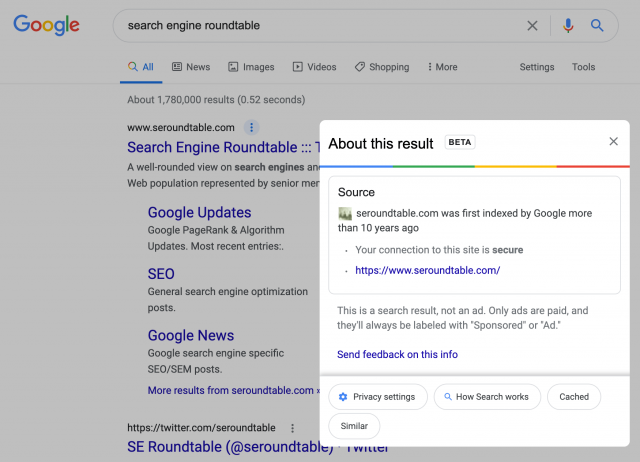This screenshot has width=640, height=462.
Task: Click 'This is a search result, not an ad' text
Action: 462,318
